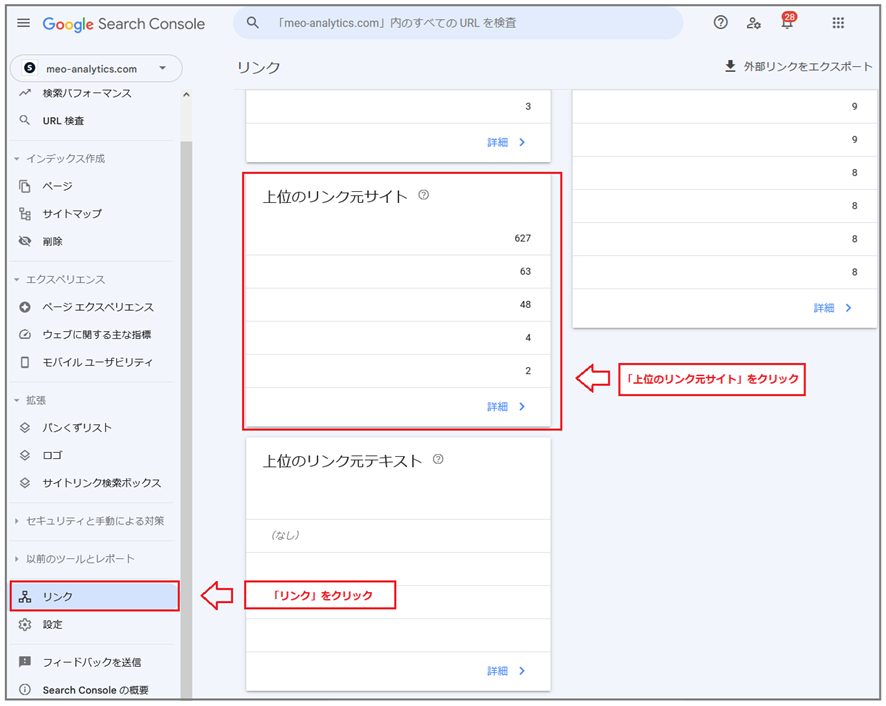Click the リンク page heading
This screenshot has width=886, height=706.
(259, 68)
